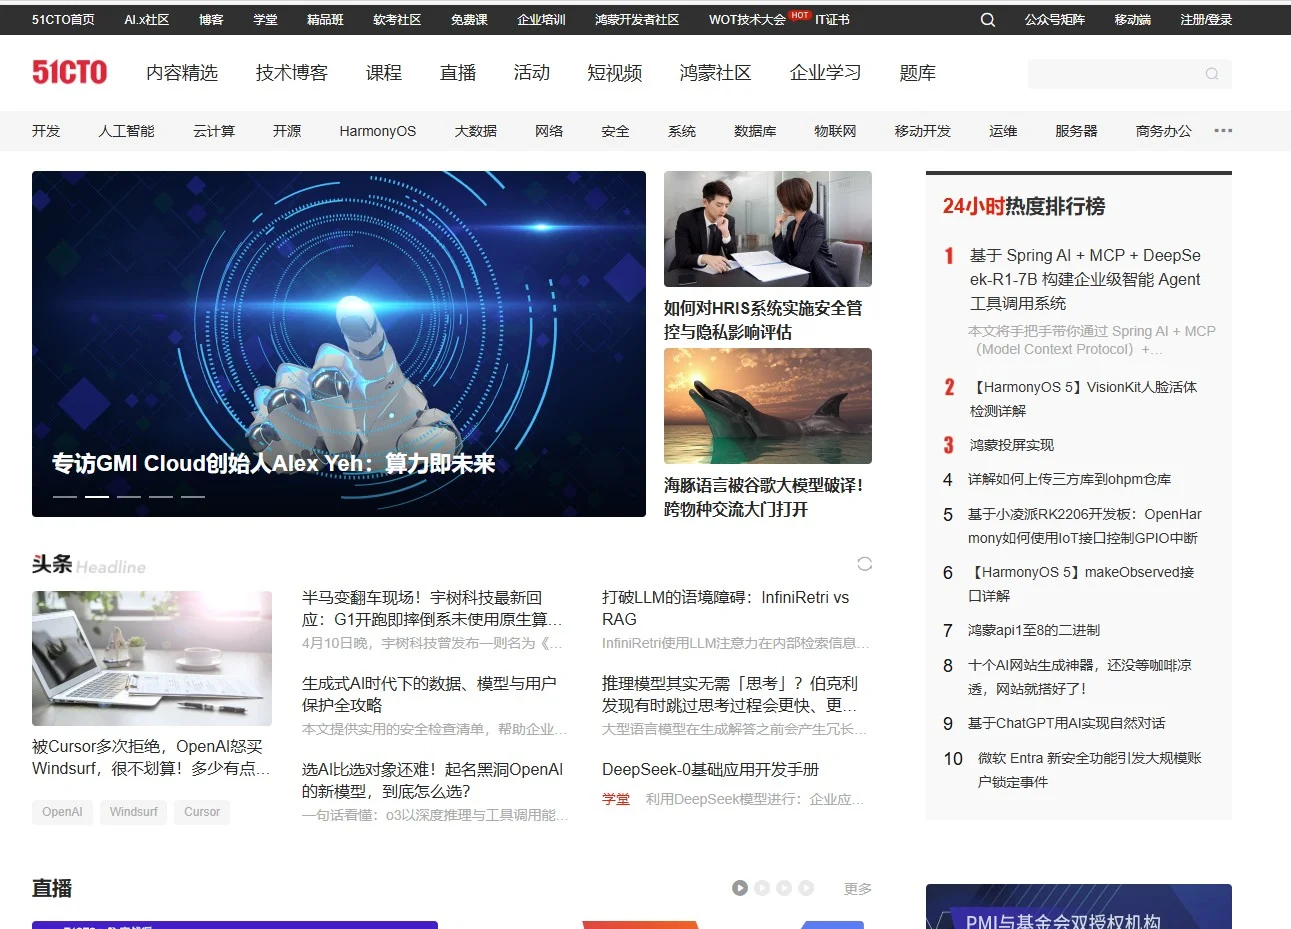This screenshot has width=1291, height=929.
Task: Click the 更多 link beside 直播
Action: 857,888
